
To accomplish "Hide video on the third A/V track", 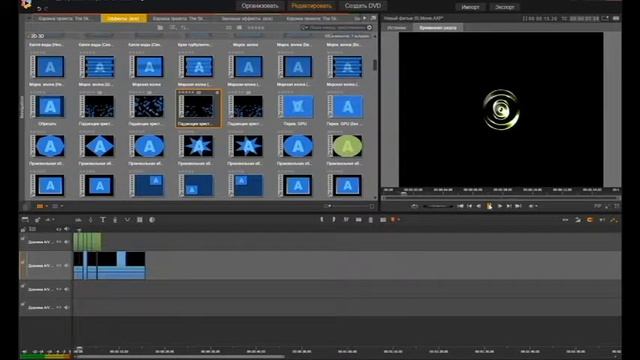I will coord(59,289).
